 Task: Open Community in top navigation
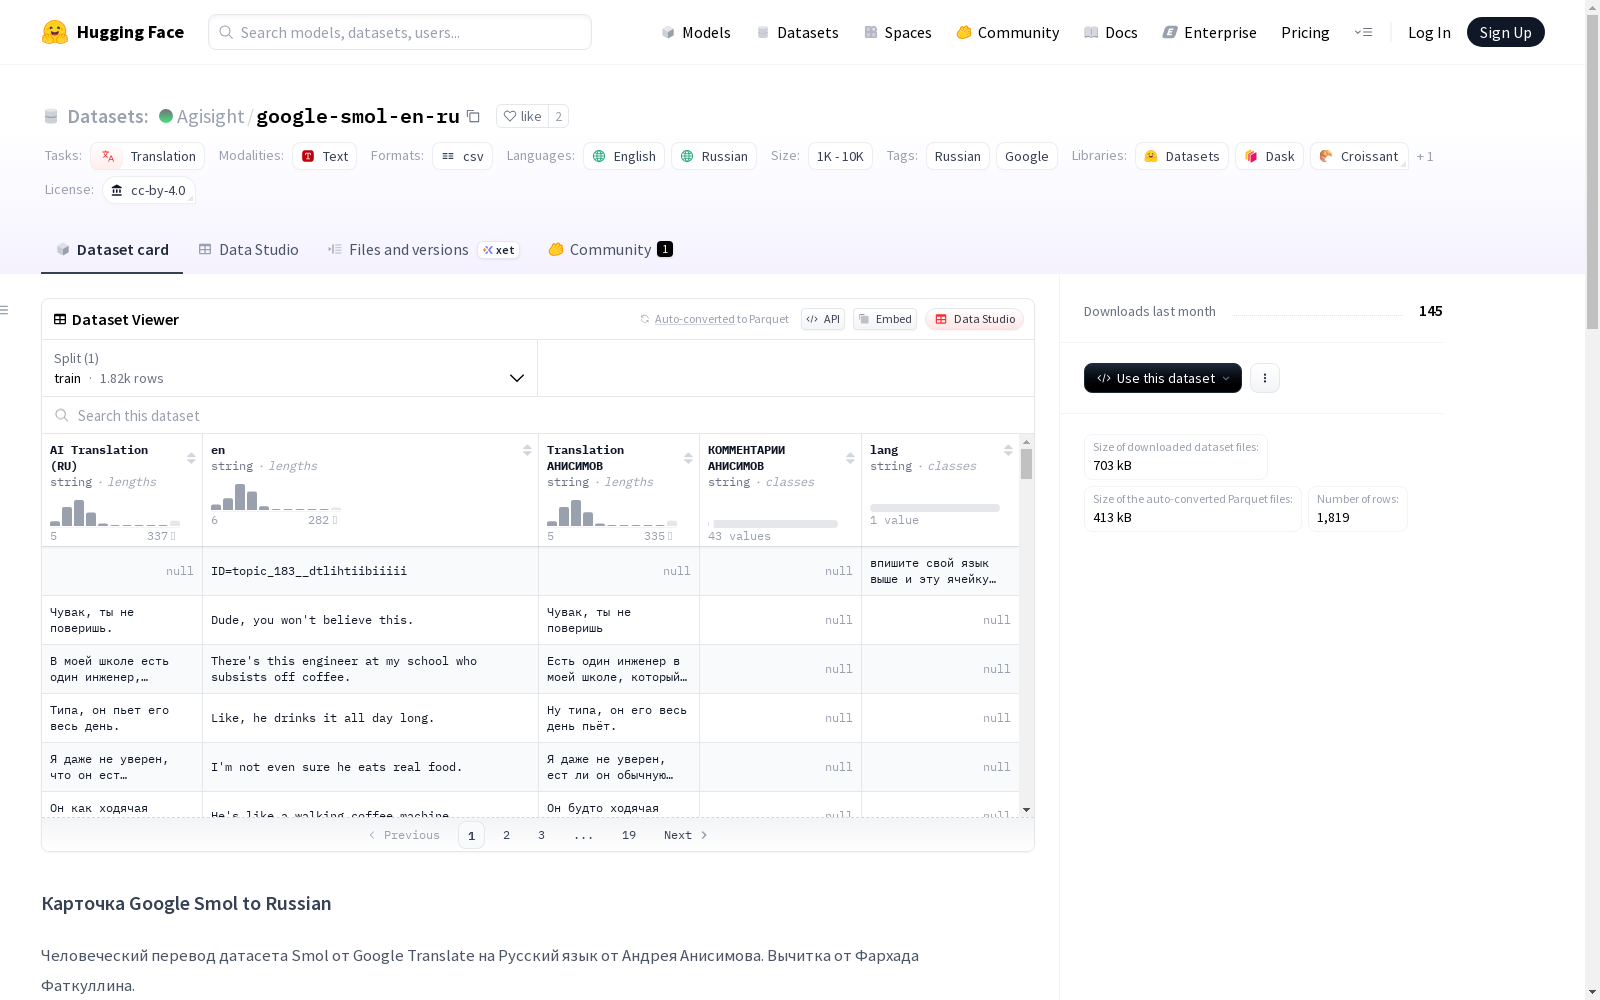(1008, 32)
